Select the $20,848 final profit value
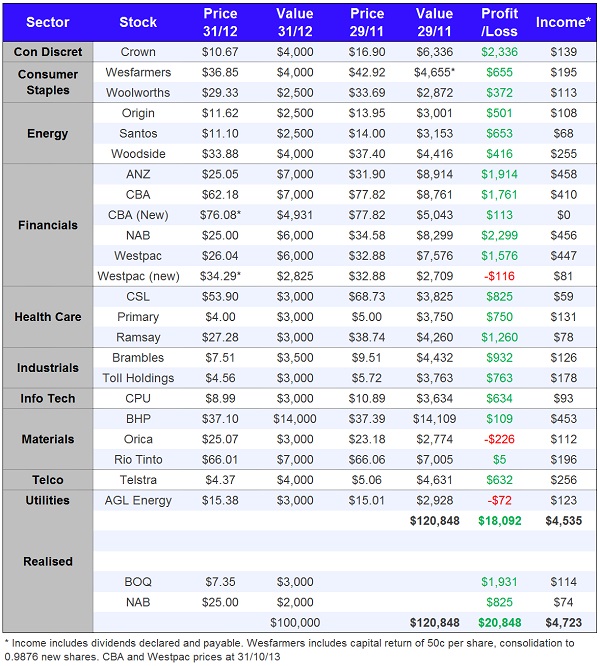Viewport: 600px width, 666px height. point(500,622)
